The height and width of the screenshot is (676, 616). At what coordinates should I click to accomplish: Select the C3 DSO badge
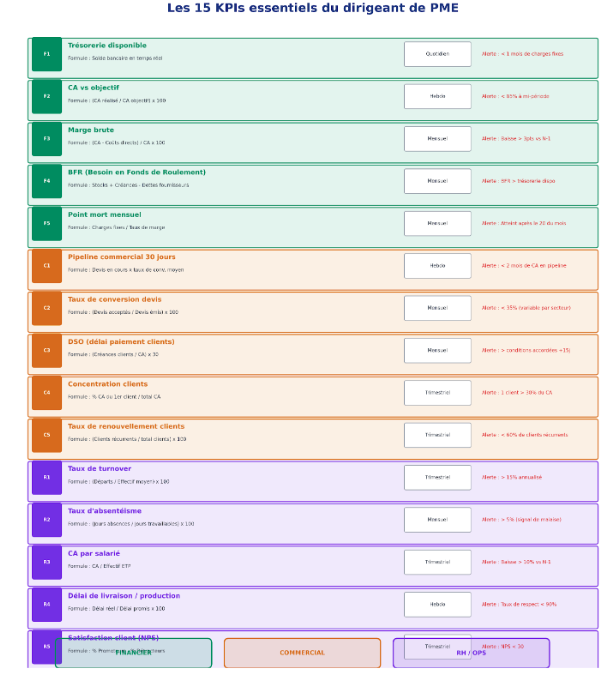pos(46,350)
